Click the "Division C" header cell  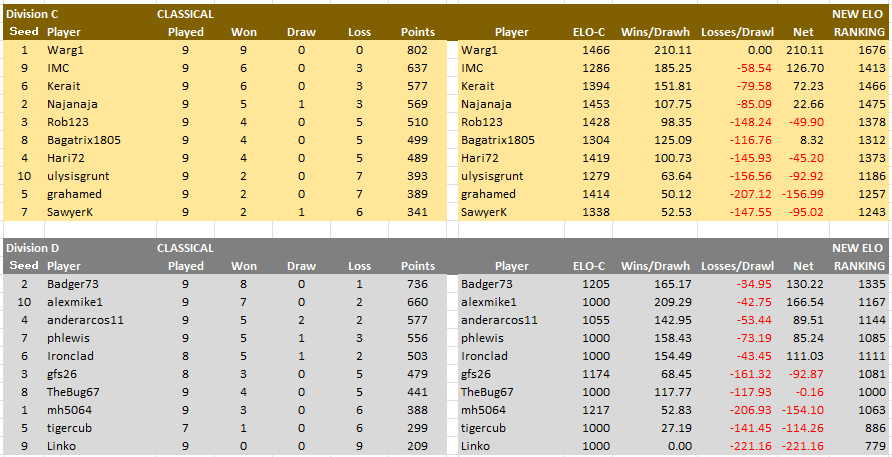32,14
